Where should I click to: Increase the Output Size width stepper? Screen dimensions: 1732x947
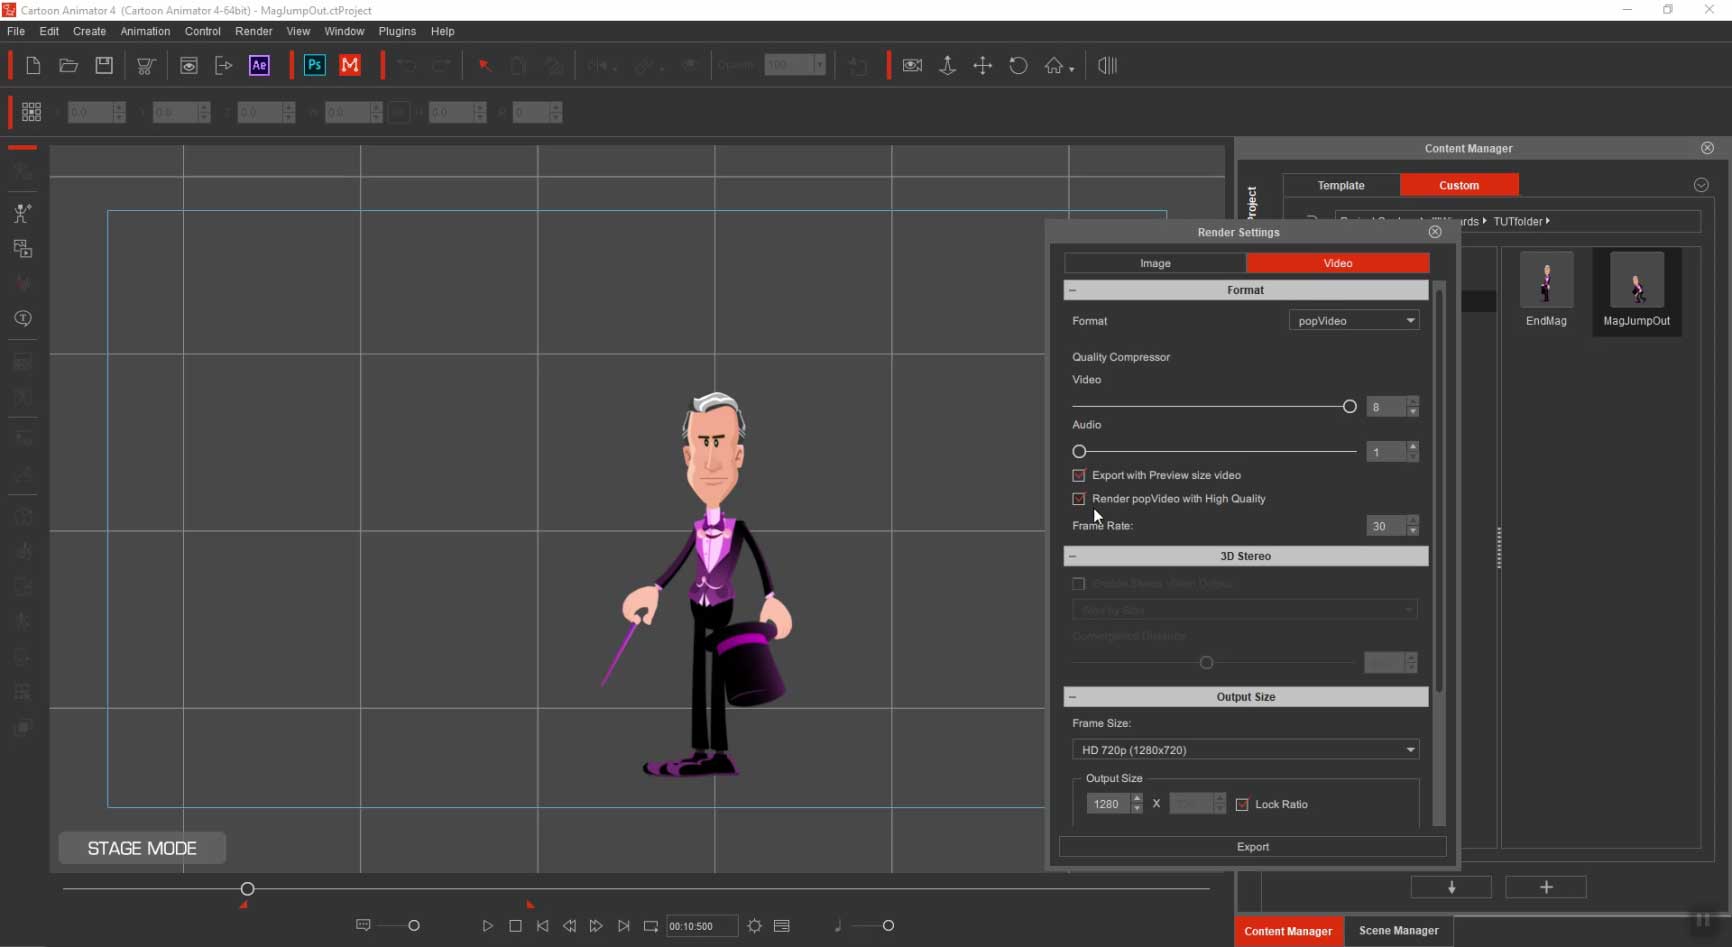[x=1137, y=799]
